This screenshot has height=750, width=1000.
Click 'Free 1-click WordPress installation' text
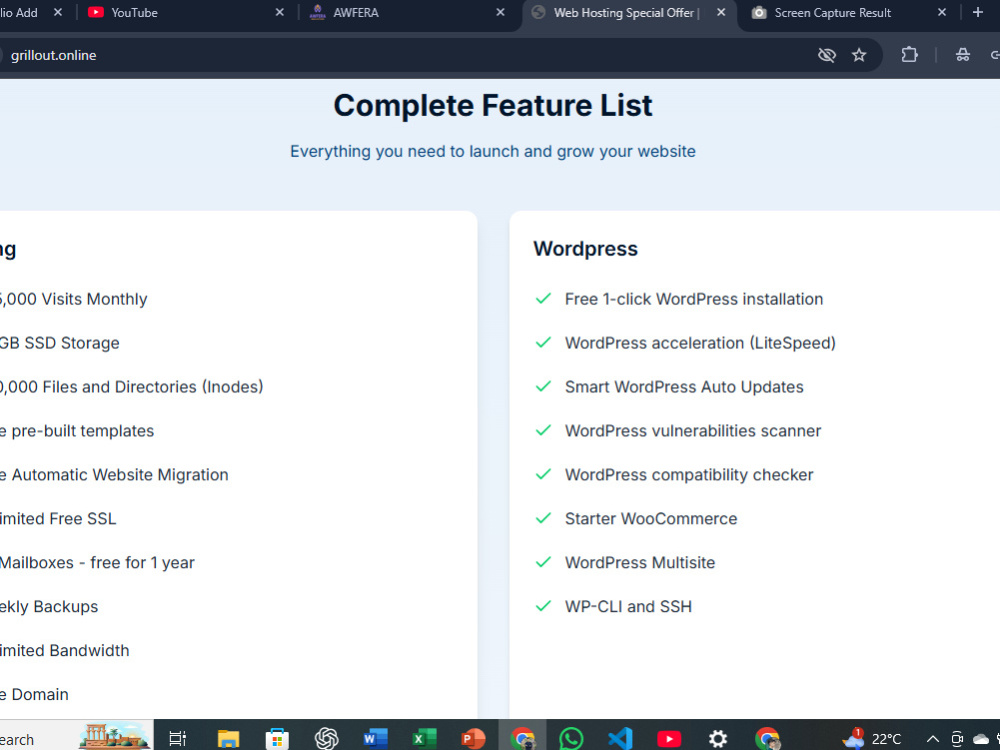tap(694, 299)
